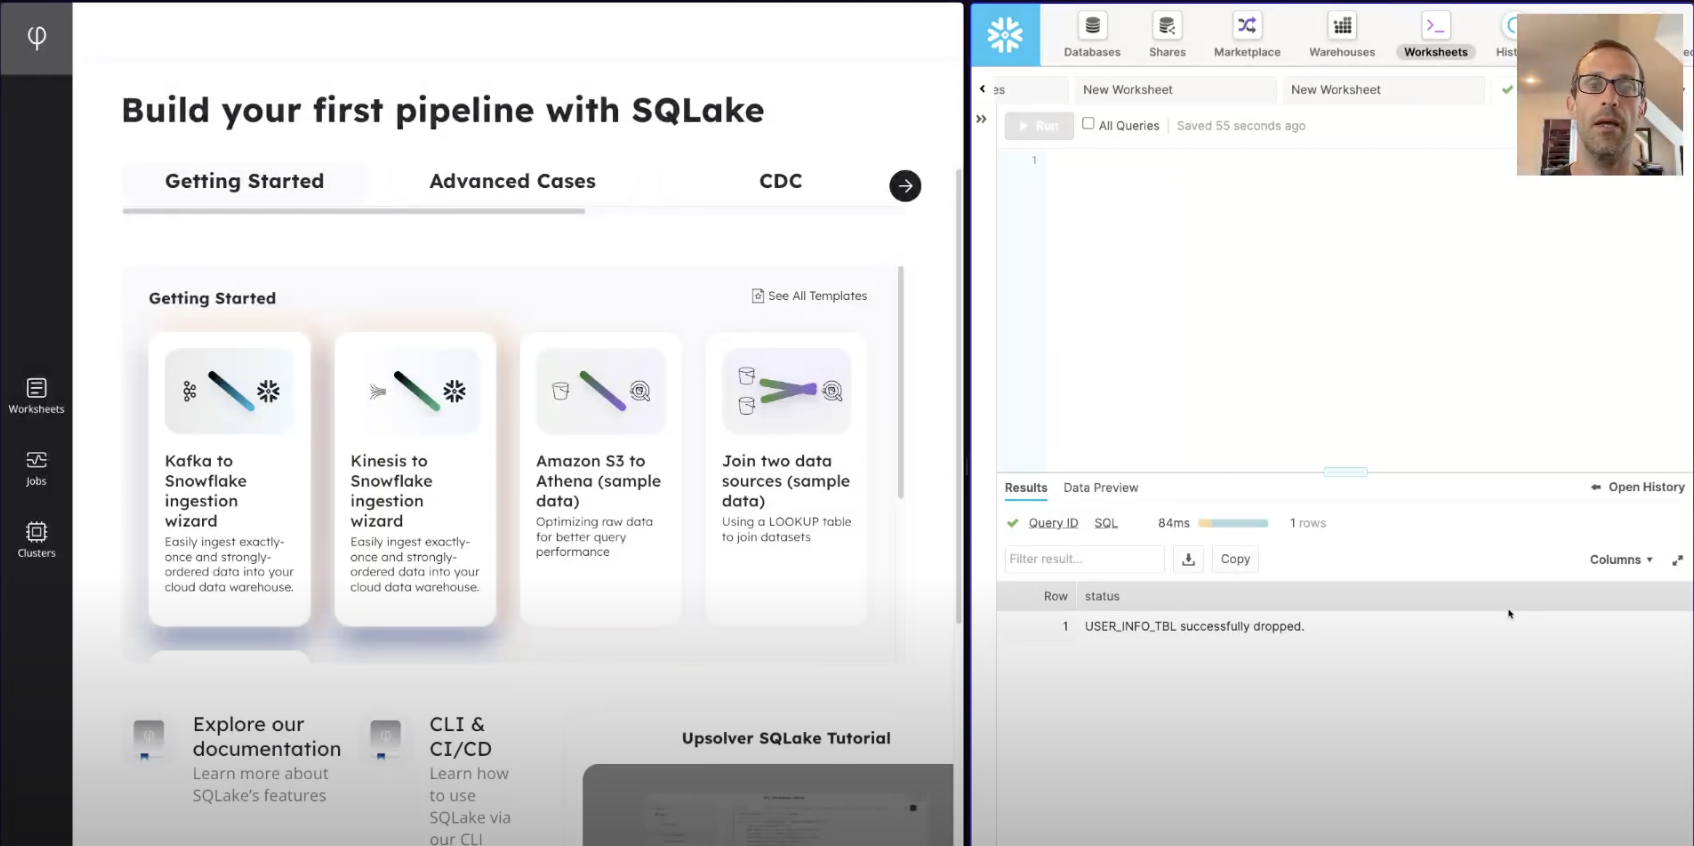Open Kinesis to Snowflake ingestion wizard card

[415, 479]
